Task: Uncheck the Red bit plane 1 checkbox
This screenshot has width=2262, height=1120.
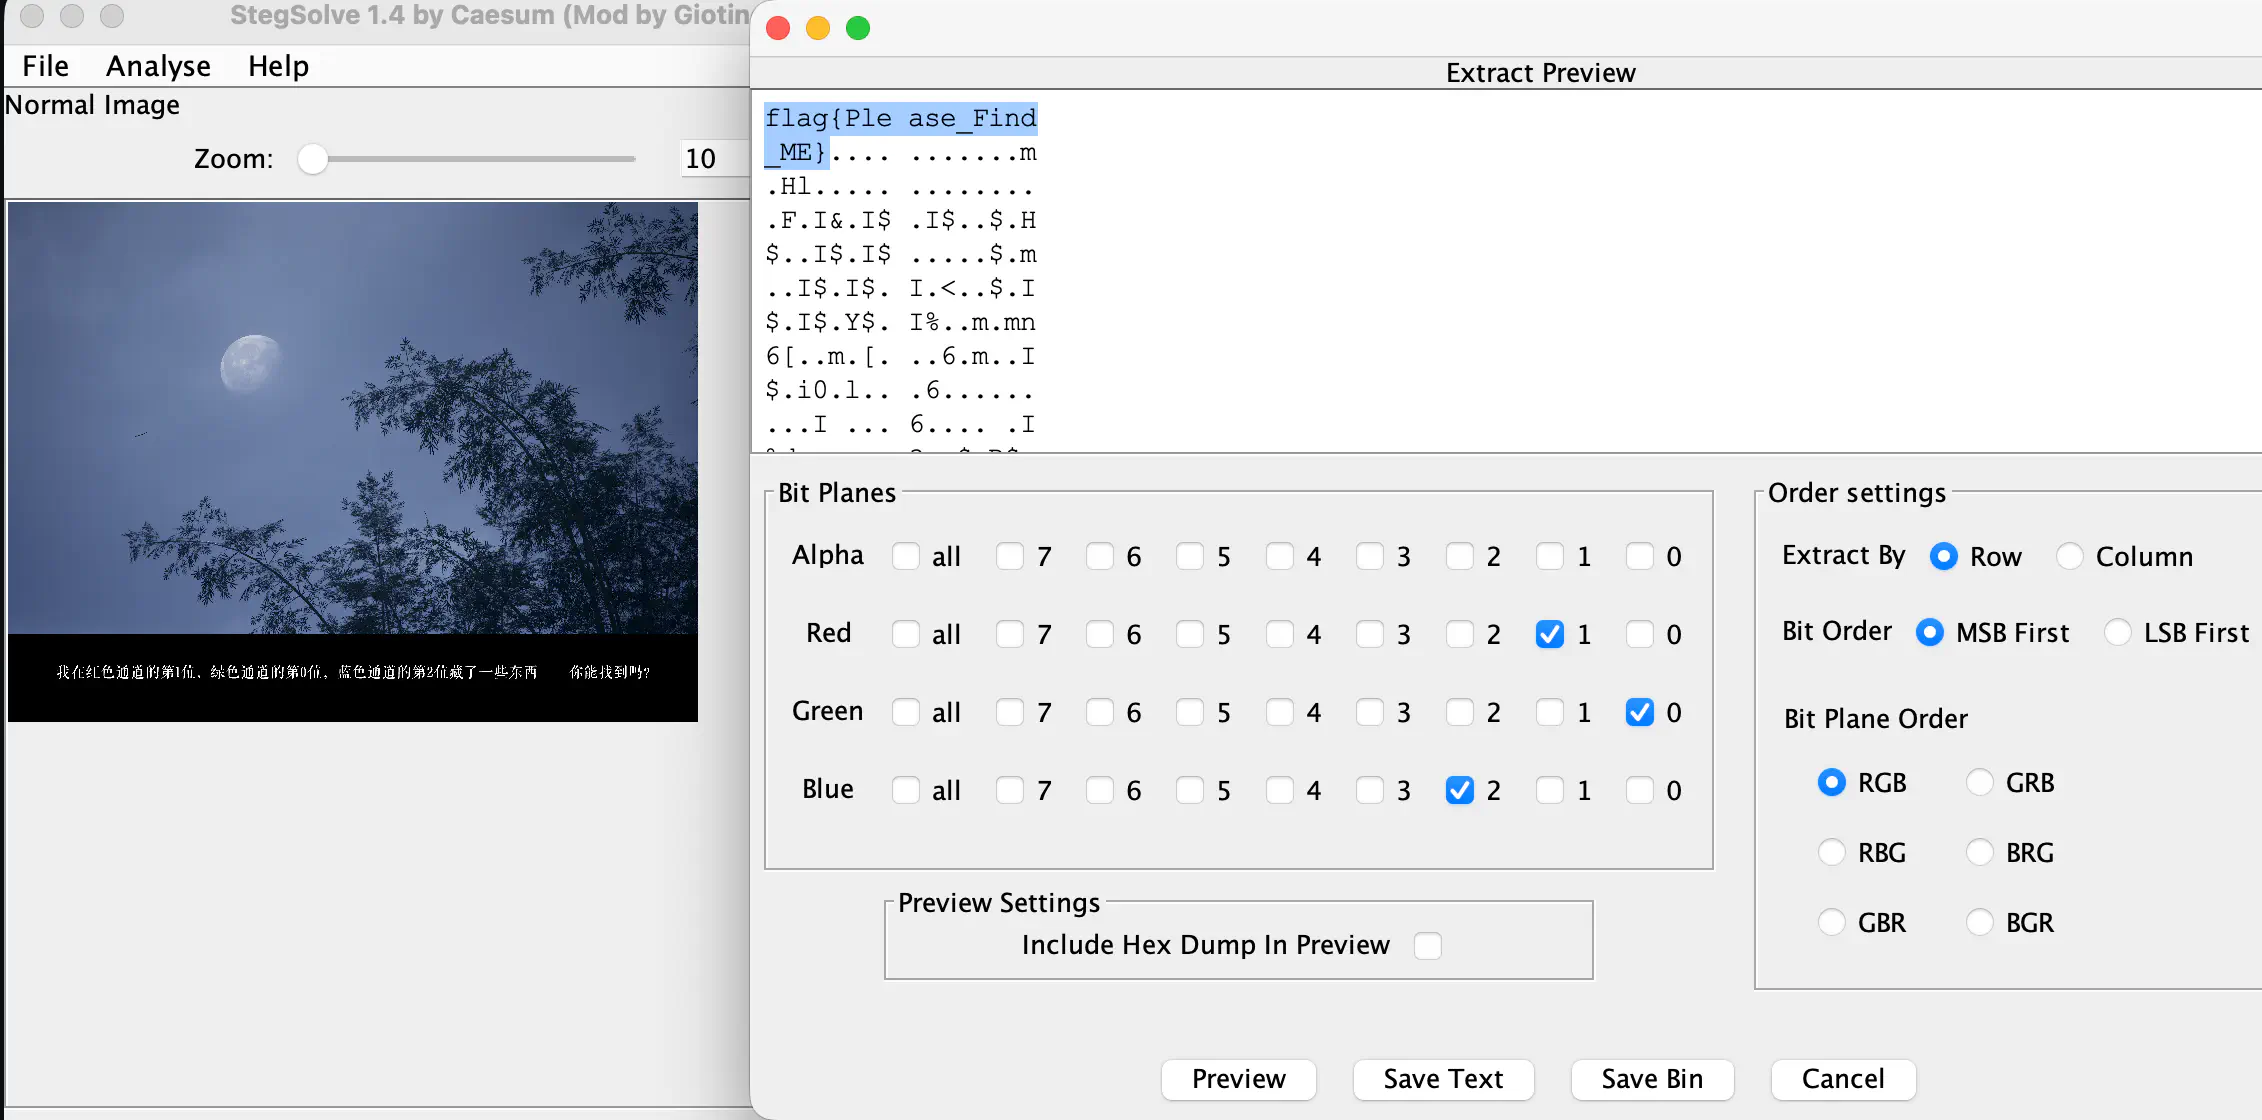Action: 1549,634
